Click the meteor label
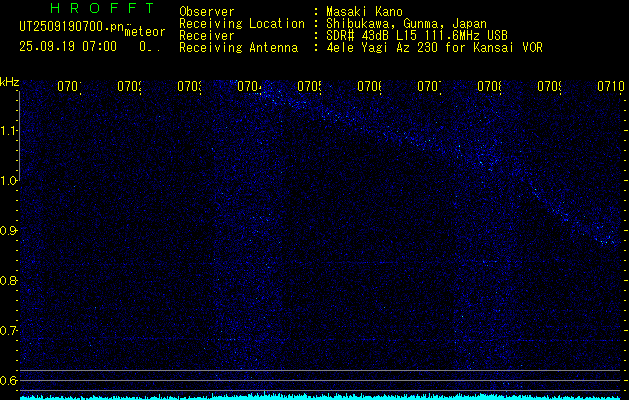This screenshot has height=400, width=629. tap(145, 31)
